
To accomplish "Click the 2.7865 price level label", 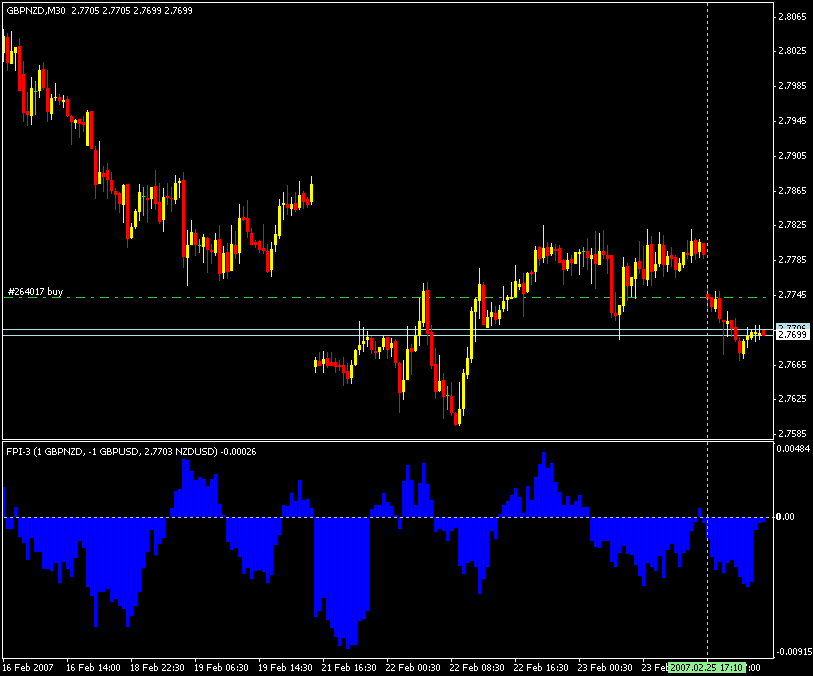I will click(x=792, y=190).
